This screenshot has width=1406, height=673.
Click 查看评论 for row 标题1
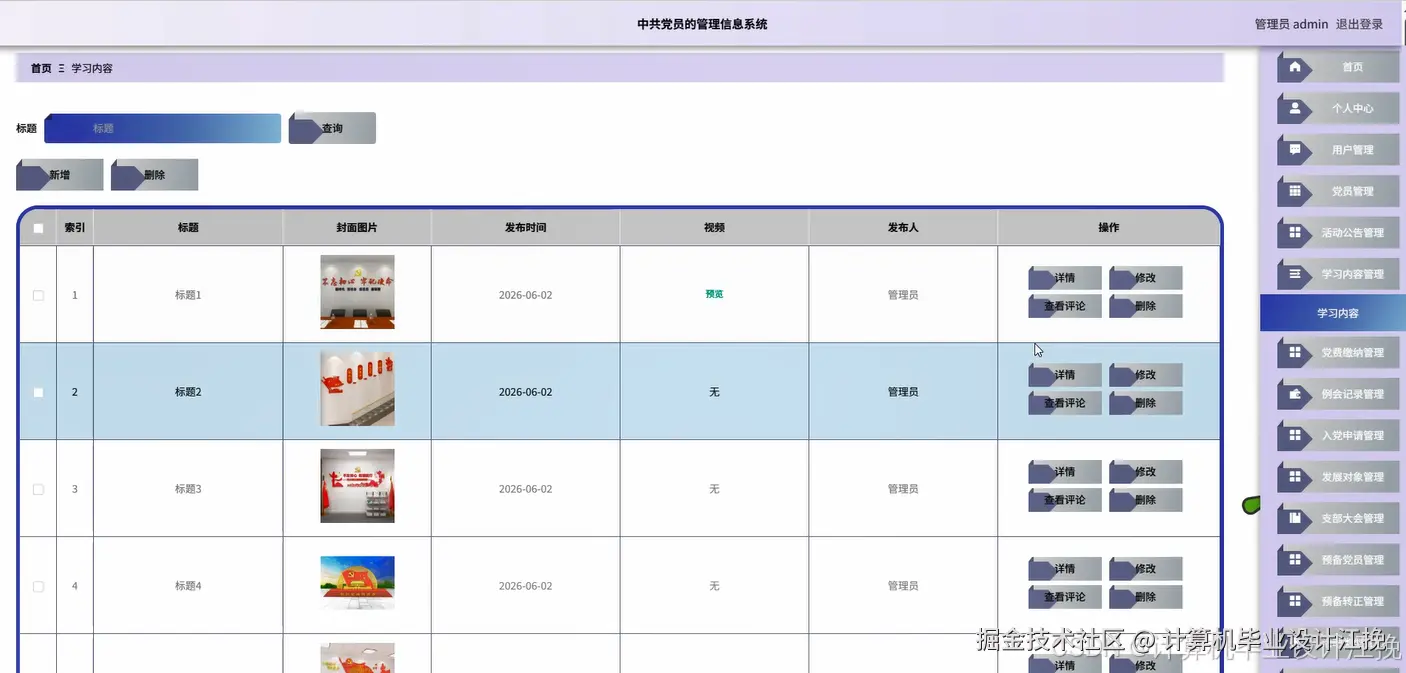(x=1065, y=306)
